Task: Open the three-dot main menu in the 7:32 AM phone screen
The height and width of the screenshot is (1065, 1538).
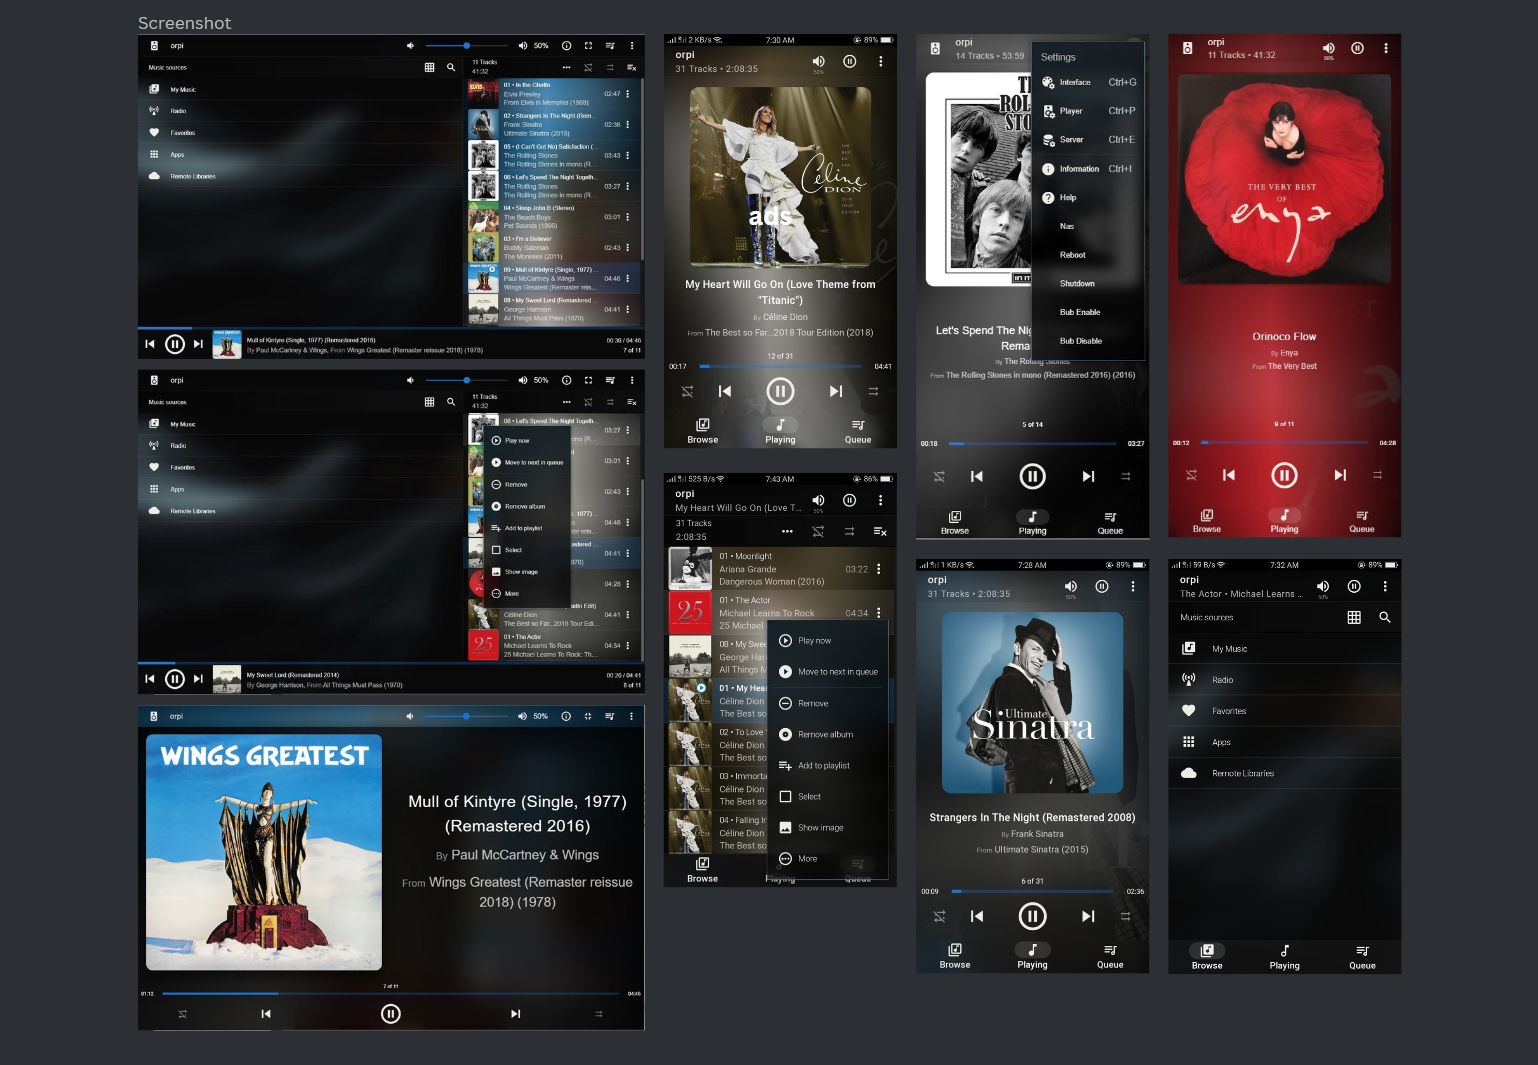Action: point(1385,587)
